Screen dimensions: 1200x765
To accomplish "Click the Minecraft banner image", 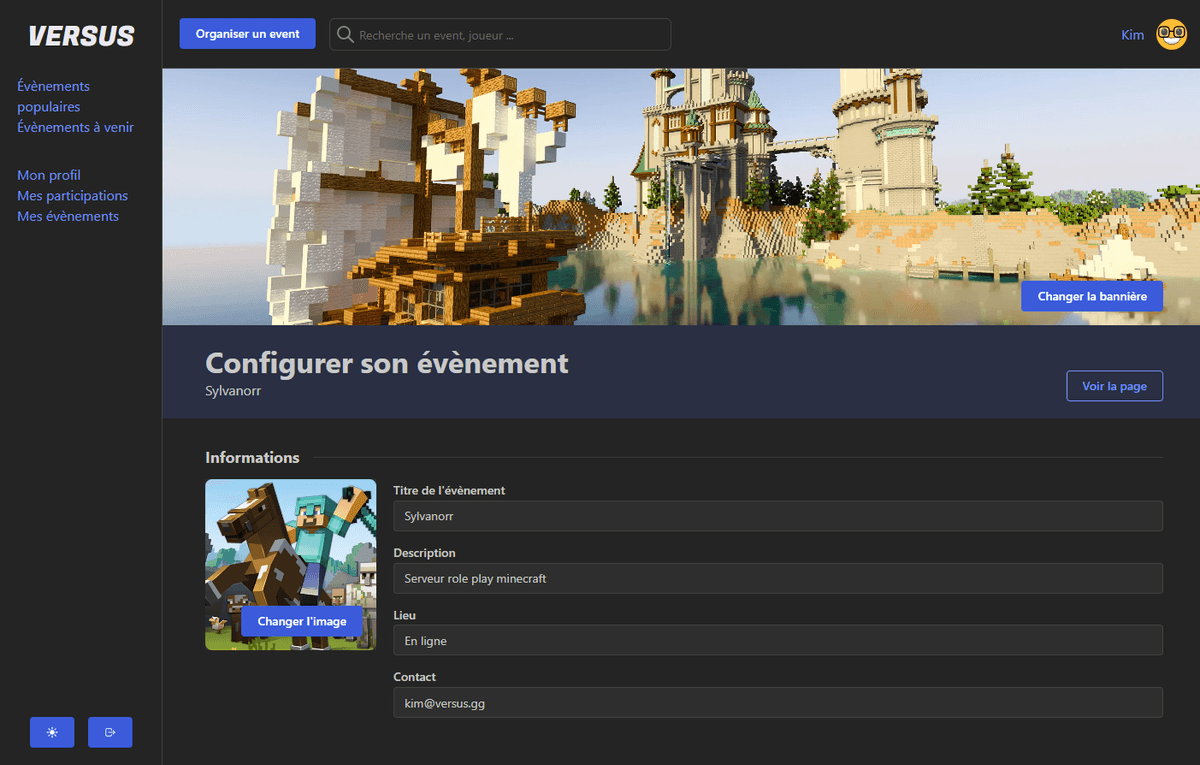I will [681, 197].
